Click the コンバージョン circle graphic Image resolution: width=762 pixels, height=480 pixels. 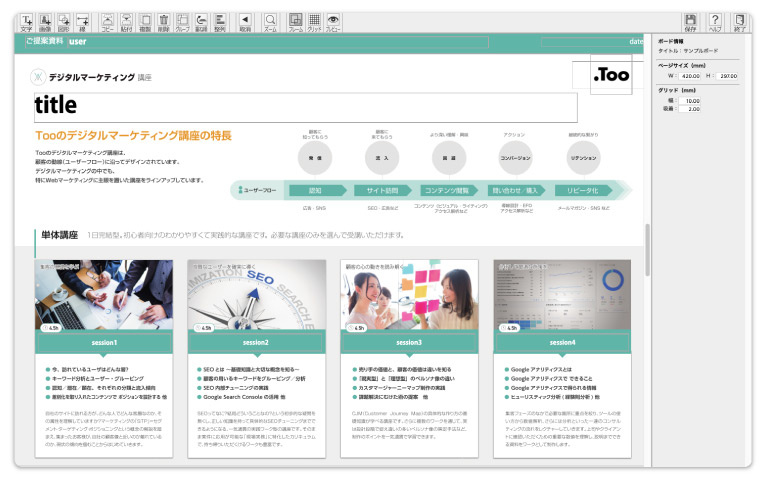click(515, 158)
